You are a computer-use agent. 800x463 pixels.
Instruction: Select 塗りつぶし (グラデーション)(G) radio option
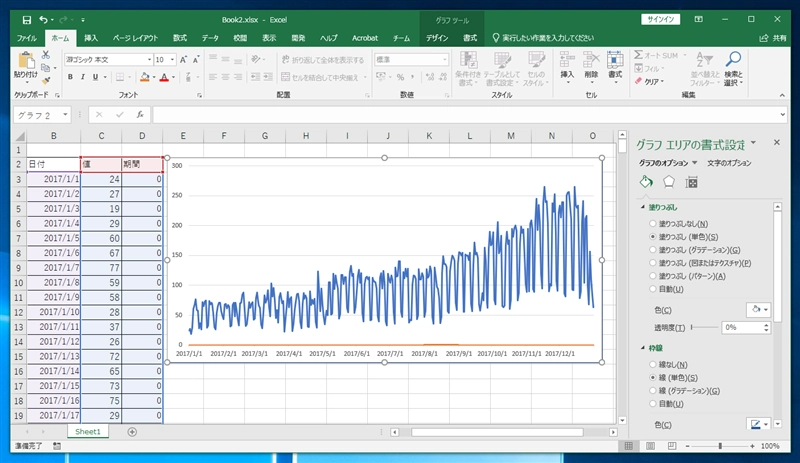[x=653, y=250]
